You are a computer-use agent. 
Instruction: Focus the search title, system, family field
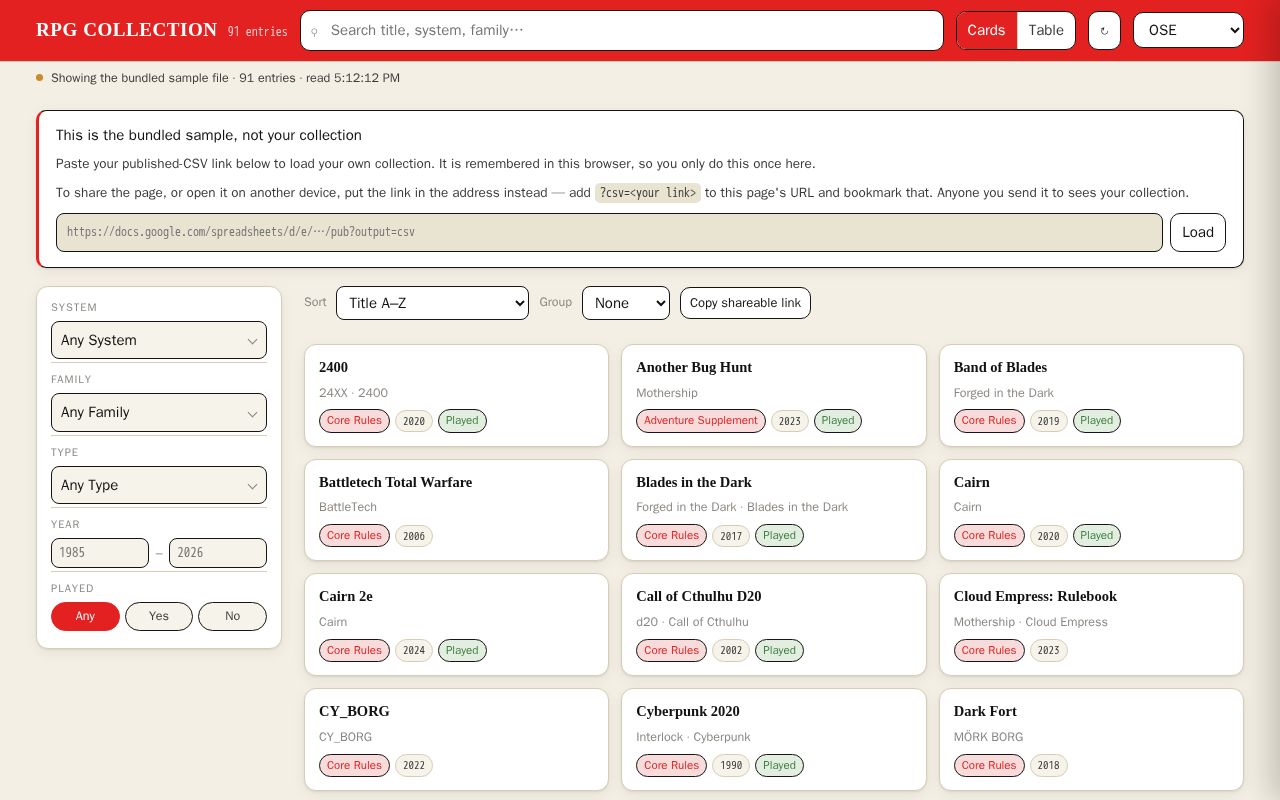(x=622, y=30)
